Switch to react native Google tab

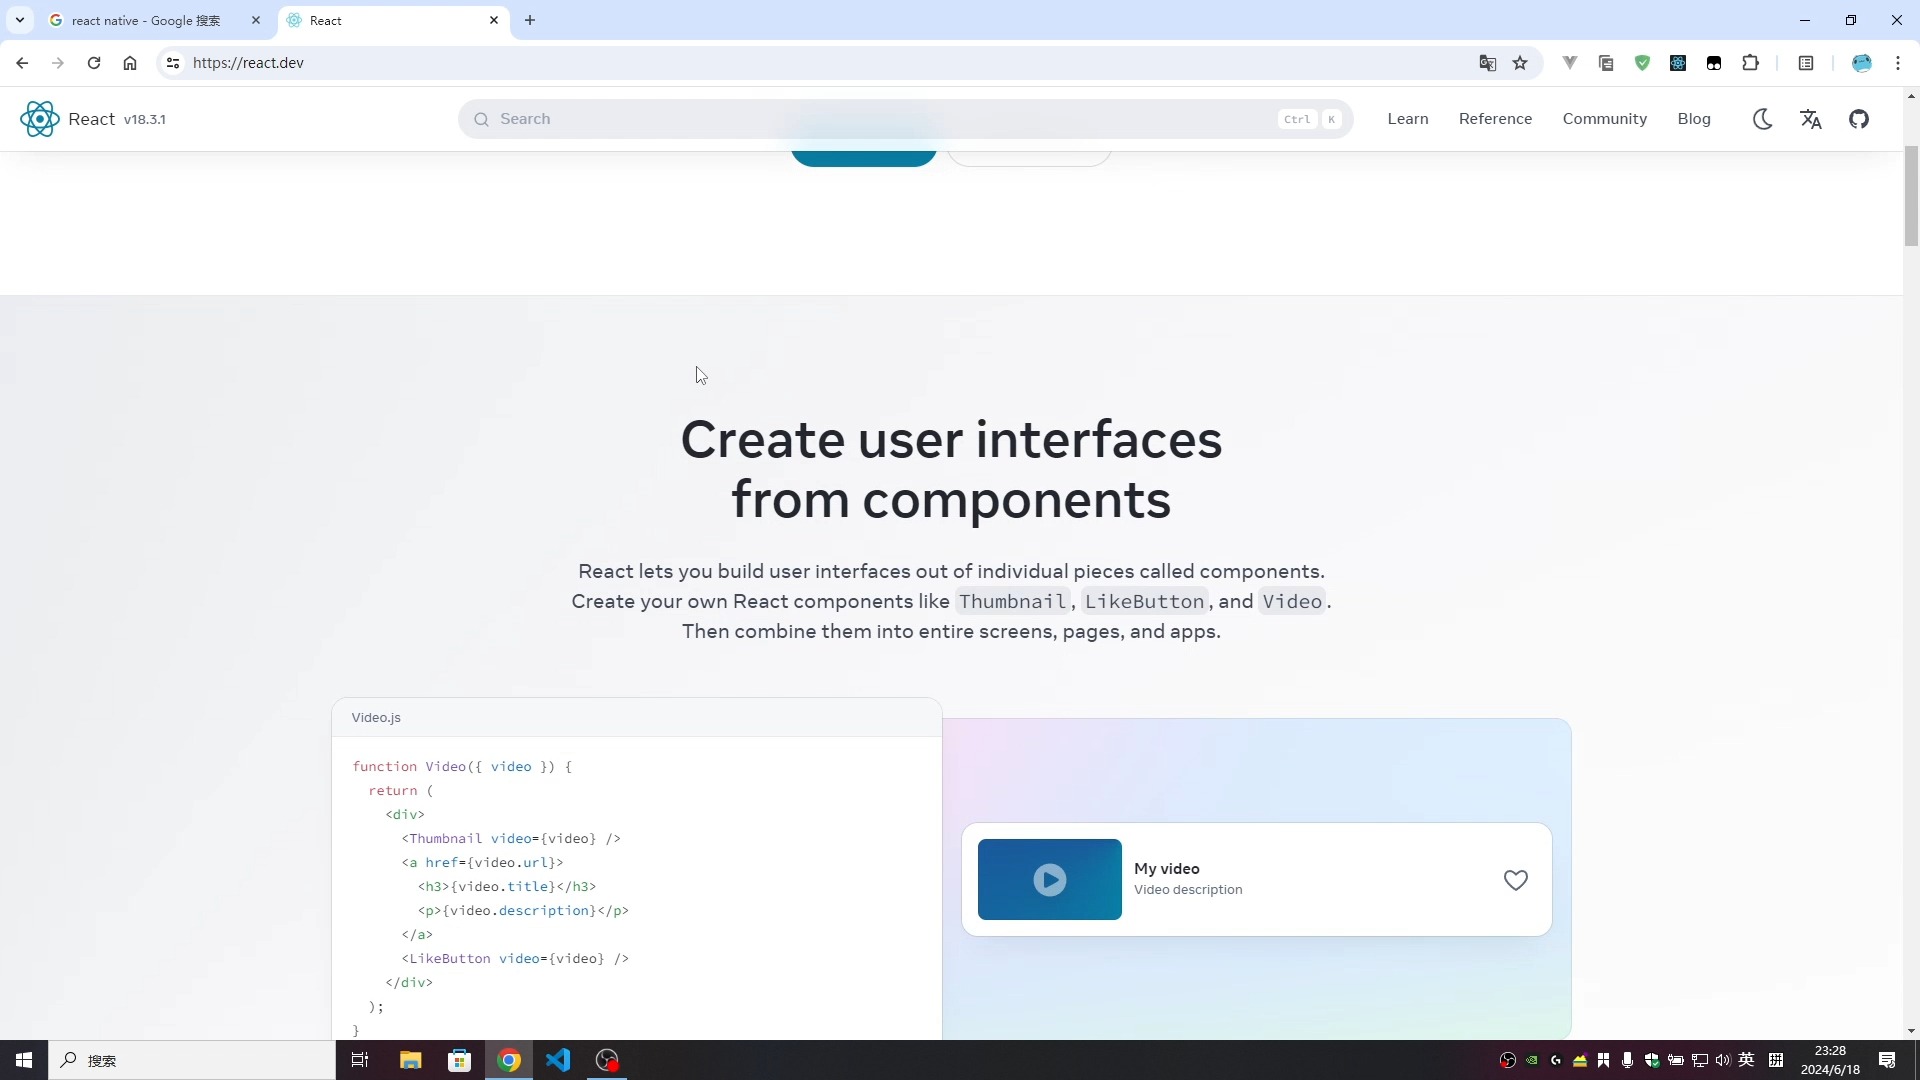(146, 21)
